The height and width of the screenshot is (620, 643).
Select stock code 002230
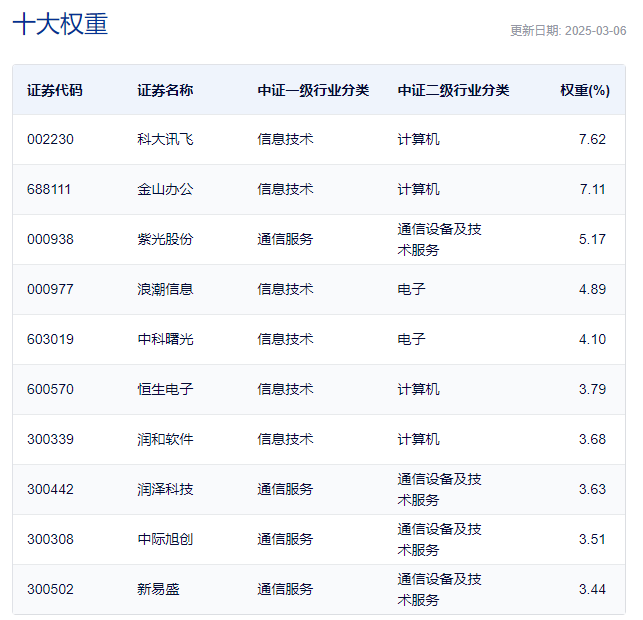point(50,139)
